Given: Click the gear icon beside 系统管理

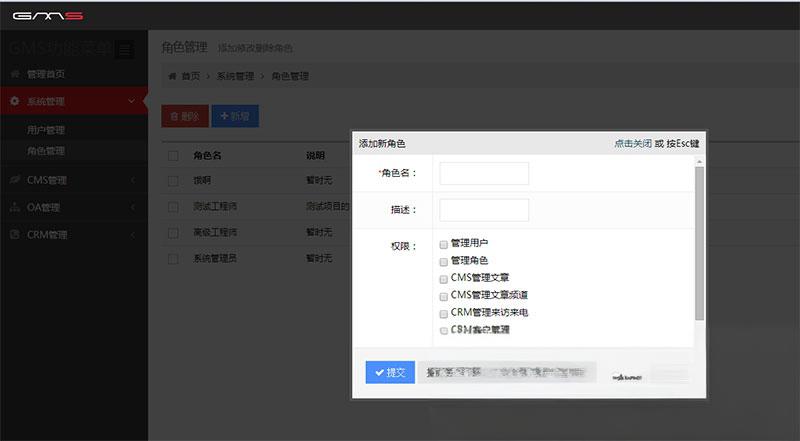Looking at the screenshot, I should click(15, 101).
